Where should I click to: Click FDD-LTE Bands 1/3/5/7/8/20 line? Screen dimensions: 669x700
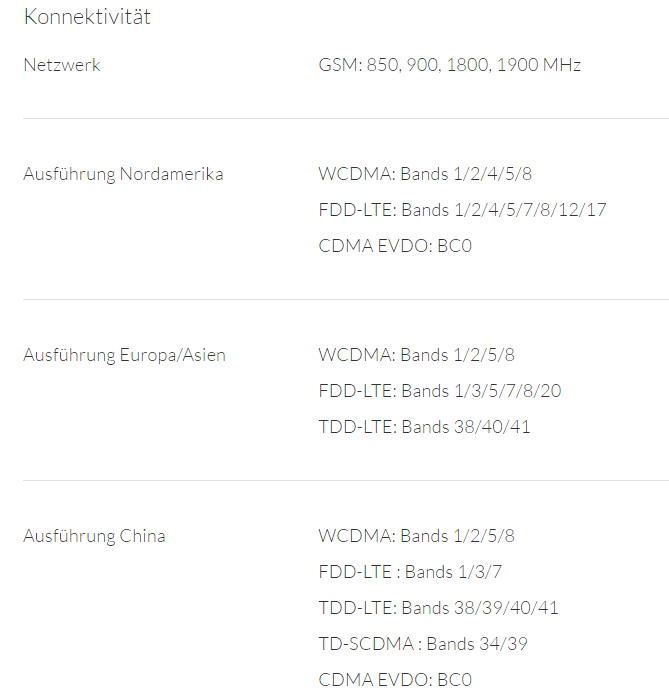click(439, 391)
